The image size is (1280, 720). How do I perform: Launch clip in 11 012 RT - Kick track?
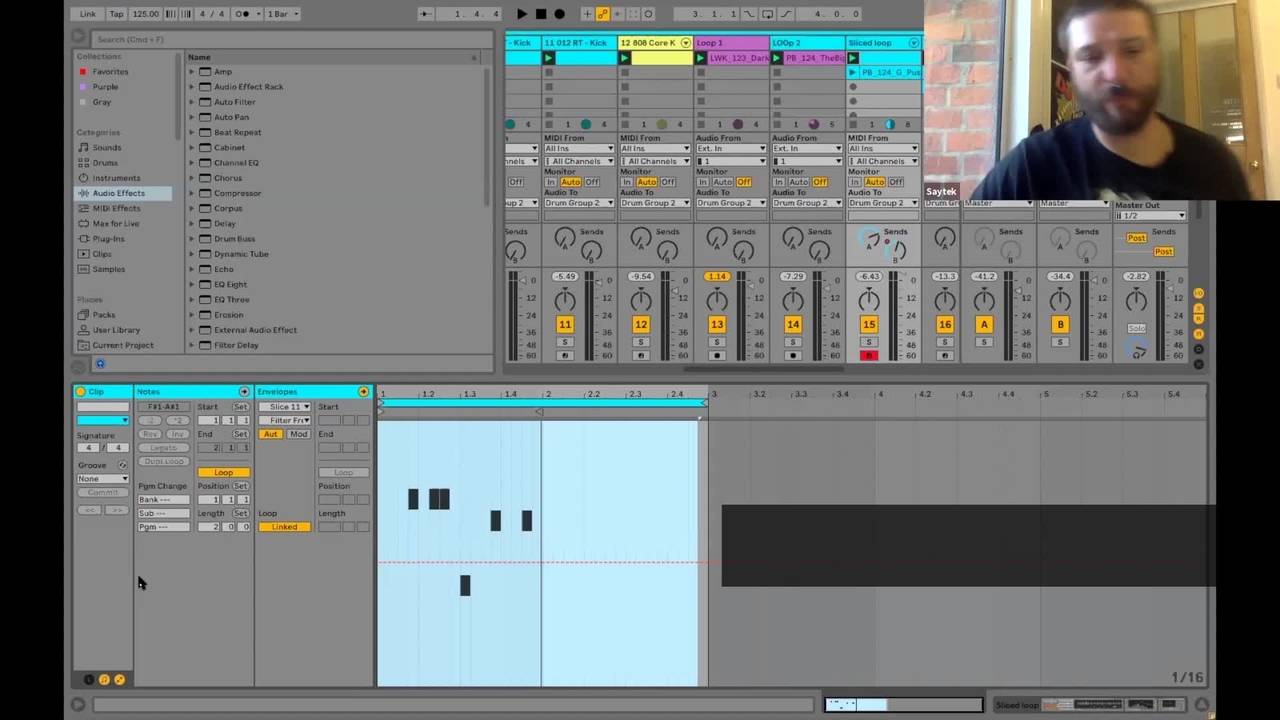(x=548, y=58)
